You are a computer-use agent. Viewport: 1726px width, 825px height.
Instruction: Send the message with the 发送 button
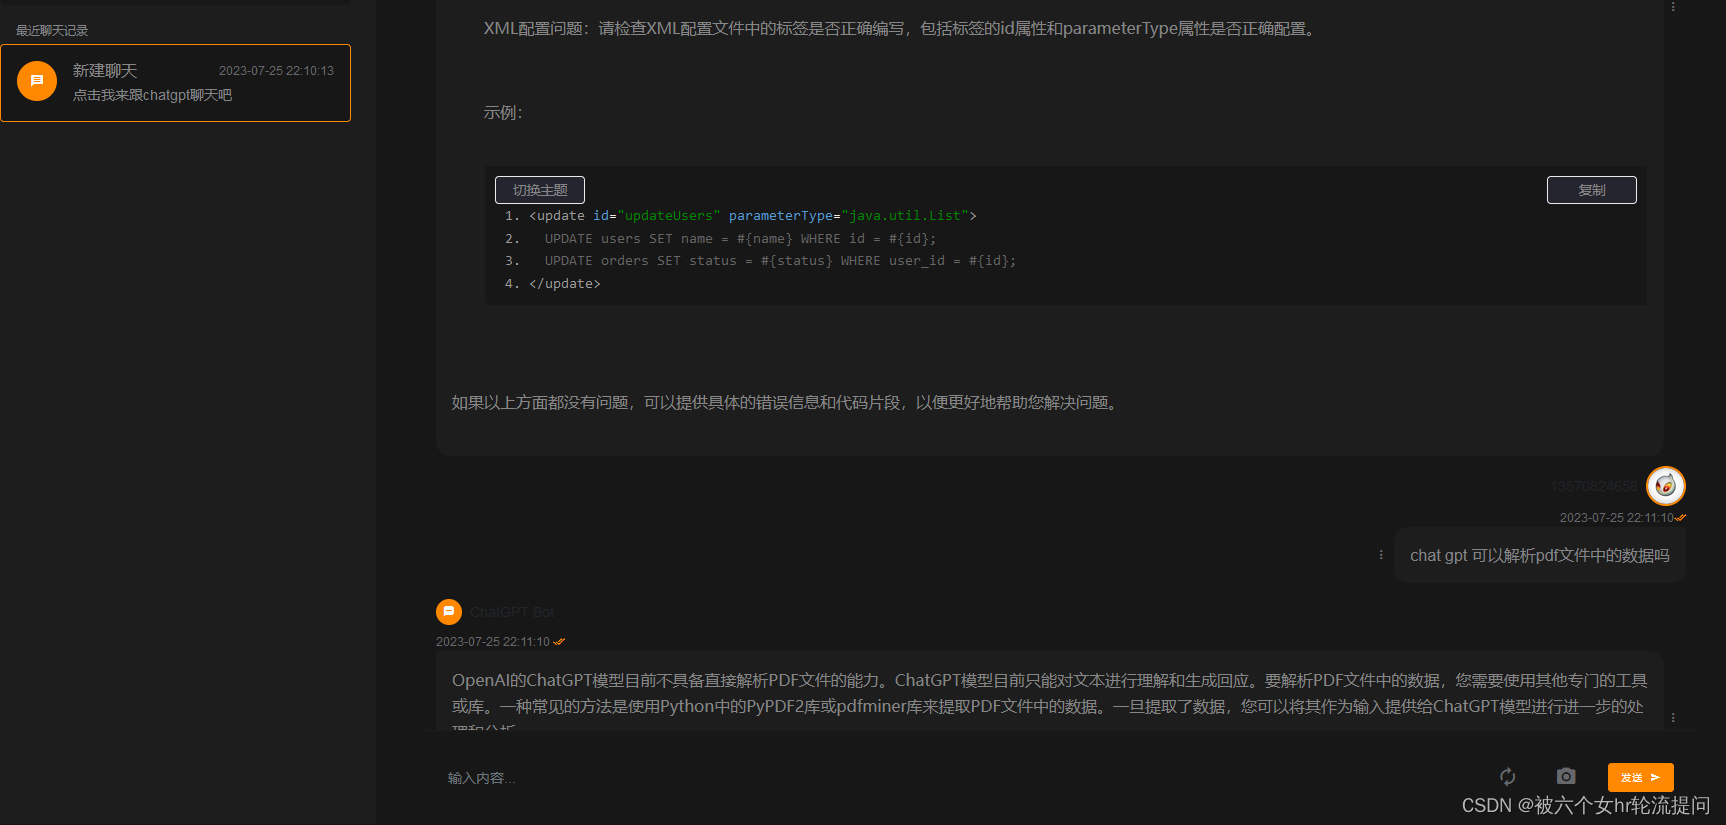(x=1640, y=777)
